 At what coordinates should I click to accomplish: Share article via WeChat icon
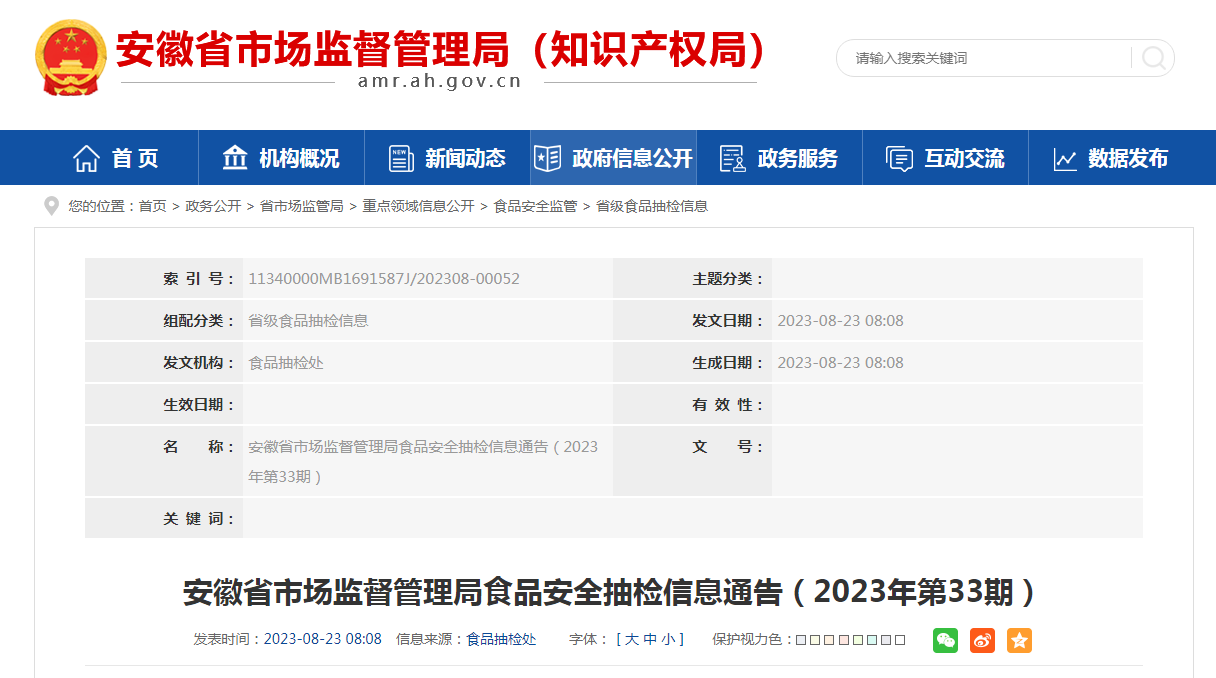945,640
